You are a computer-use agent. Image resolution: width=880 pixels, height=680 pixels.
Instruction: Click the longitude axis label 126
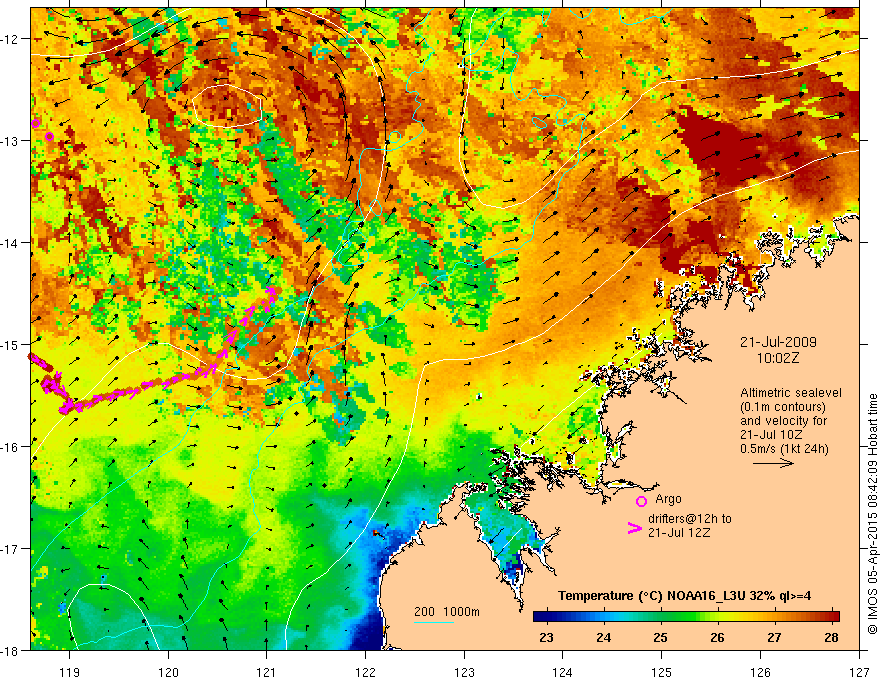pos(760,672)
